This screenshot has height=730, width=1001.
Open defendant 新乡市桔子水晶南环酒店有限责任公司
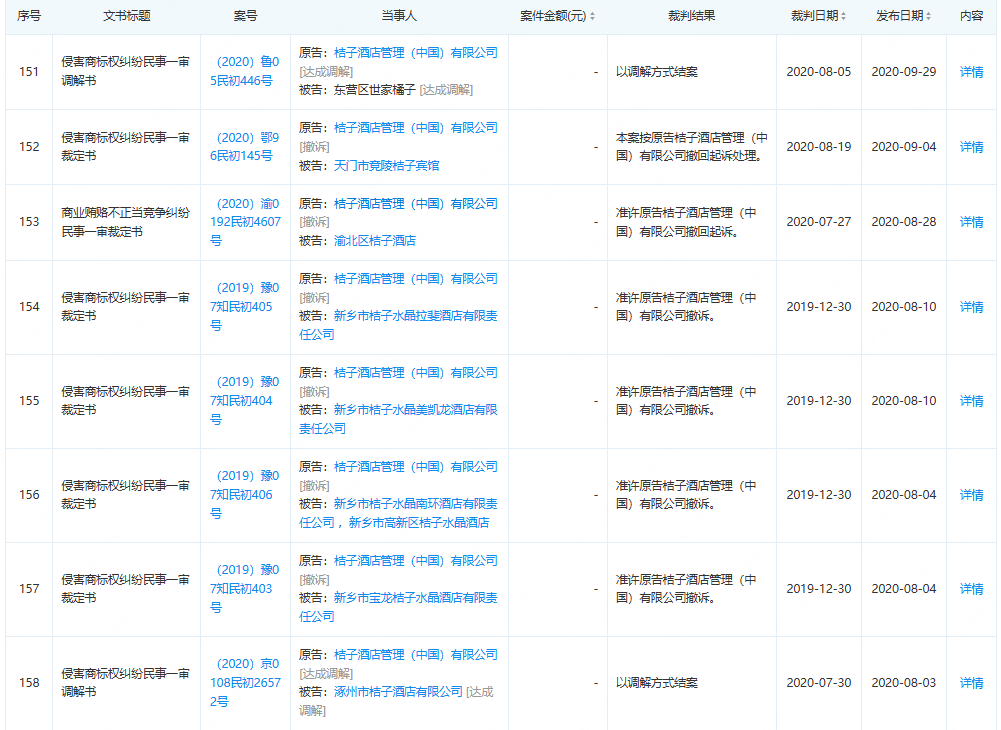coord(398,513)
